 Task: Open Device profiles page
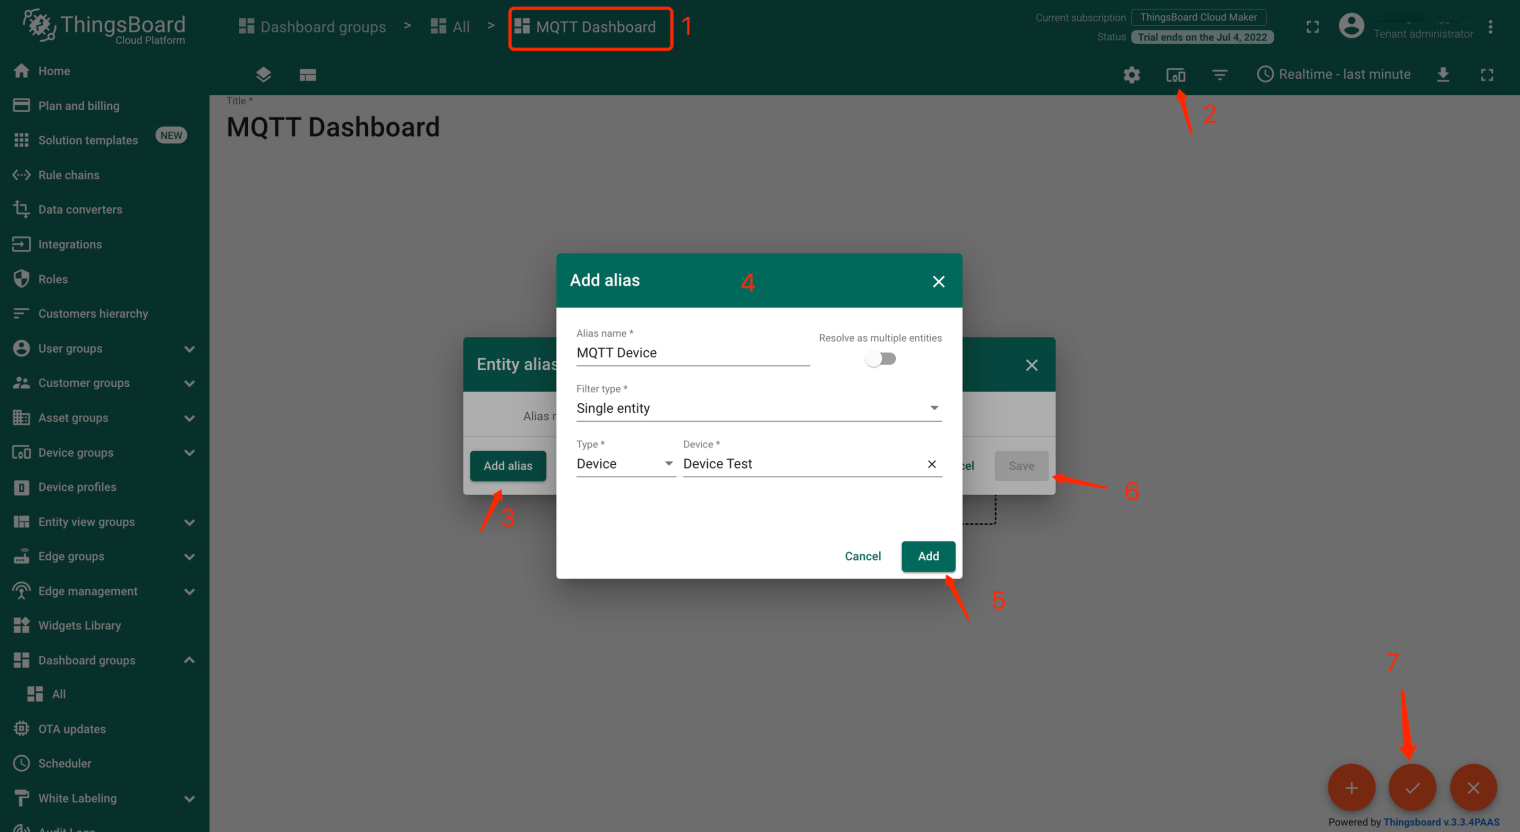click(105, 487)
